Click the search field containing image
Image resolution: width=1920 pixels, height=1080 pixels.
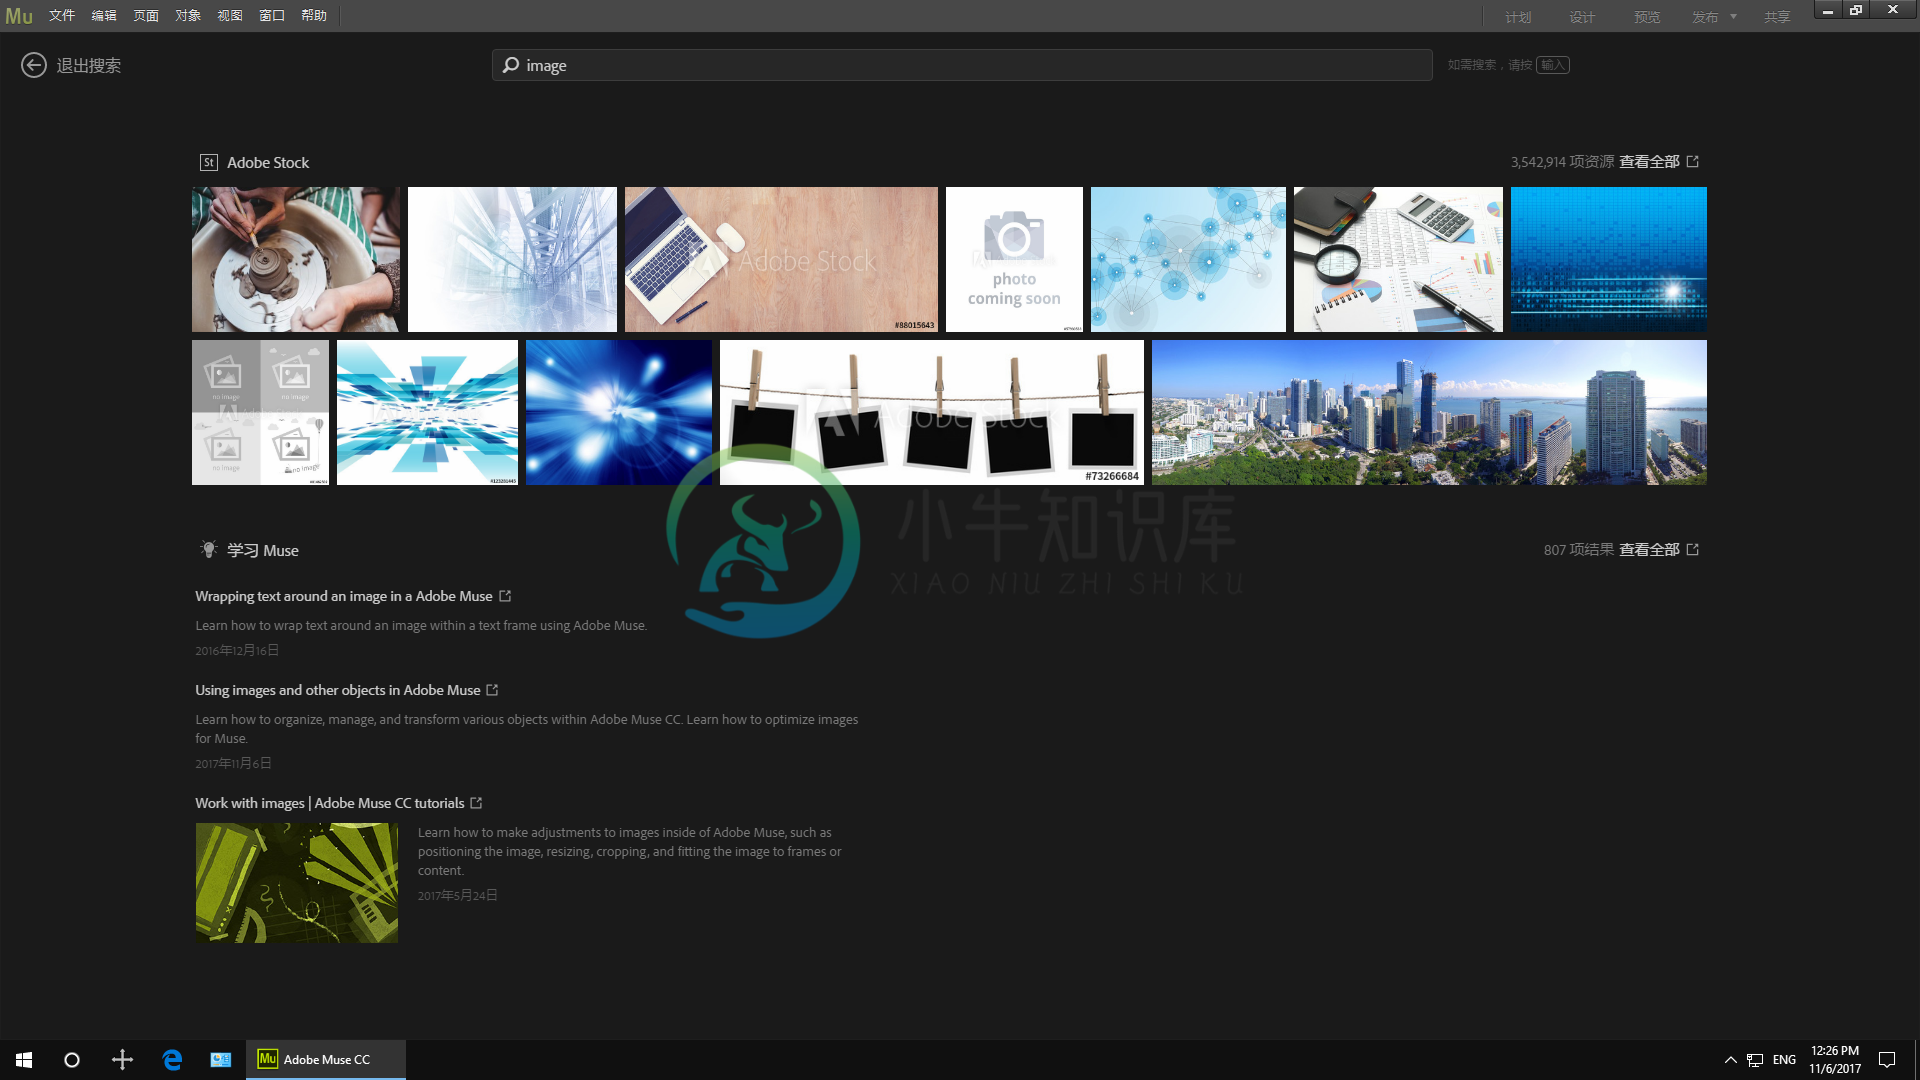pyautogui.click(x=962, y=65)
